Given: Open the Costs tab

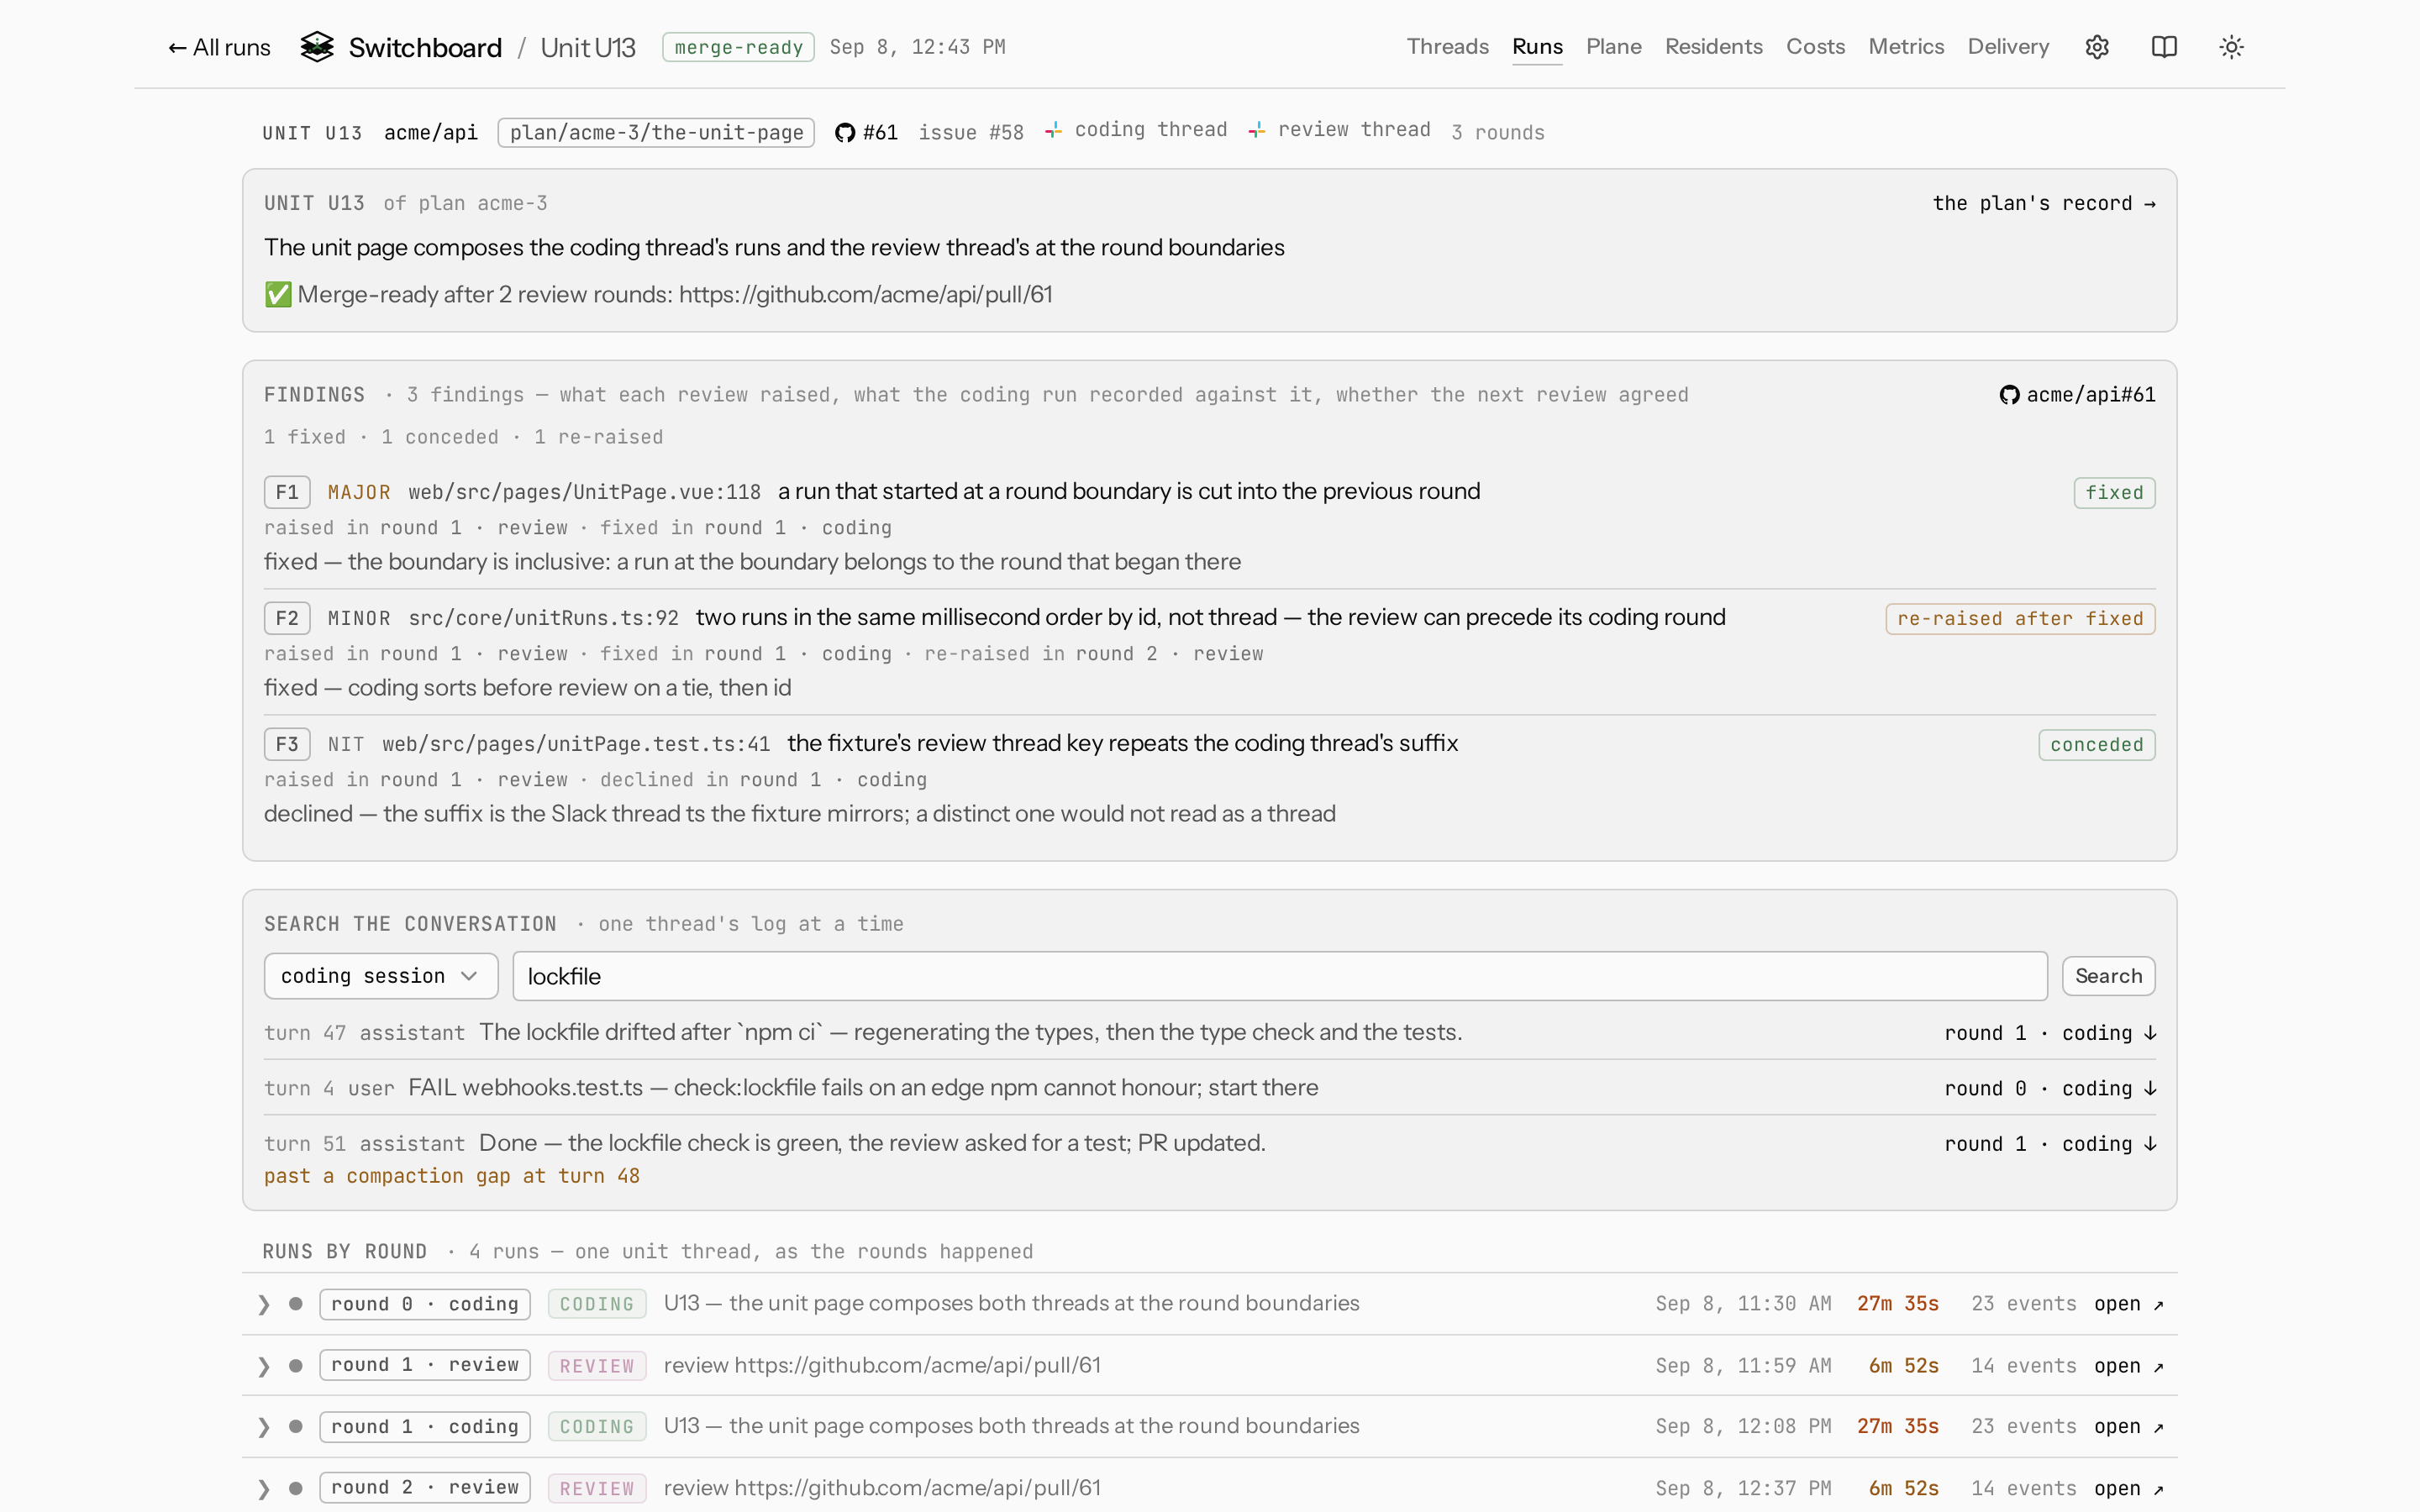Looking at the screenshot, I should click(1815, 47).
